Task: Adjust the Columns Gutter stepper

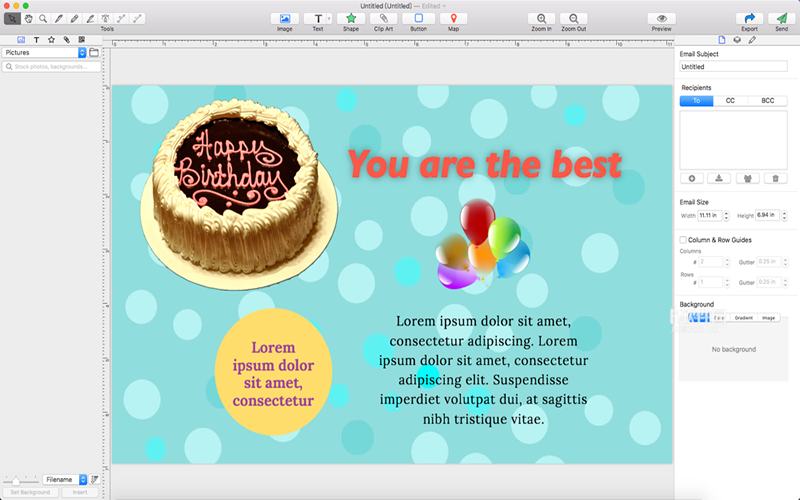Action: click(x=785, y=262)
